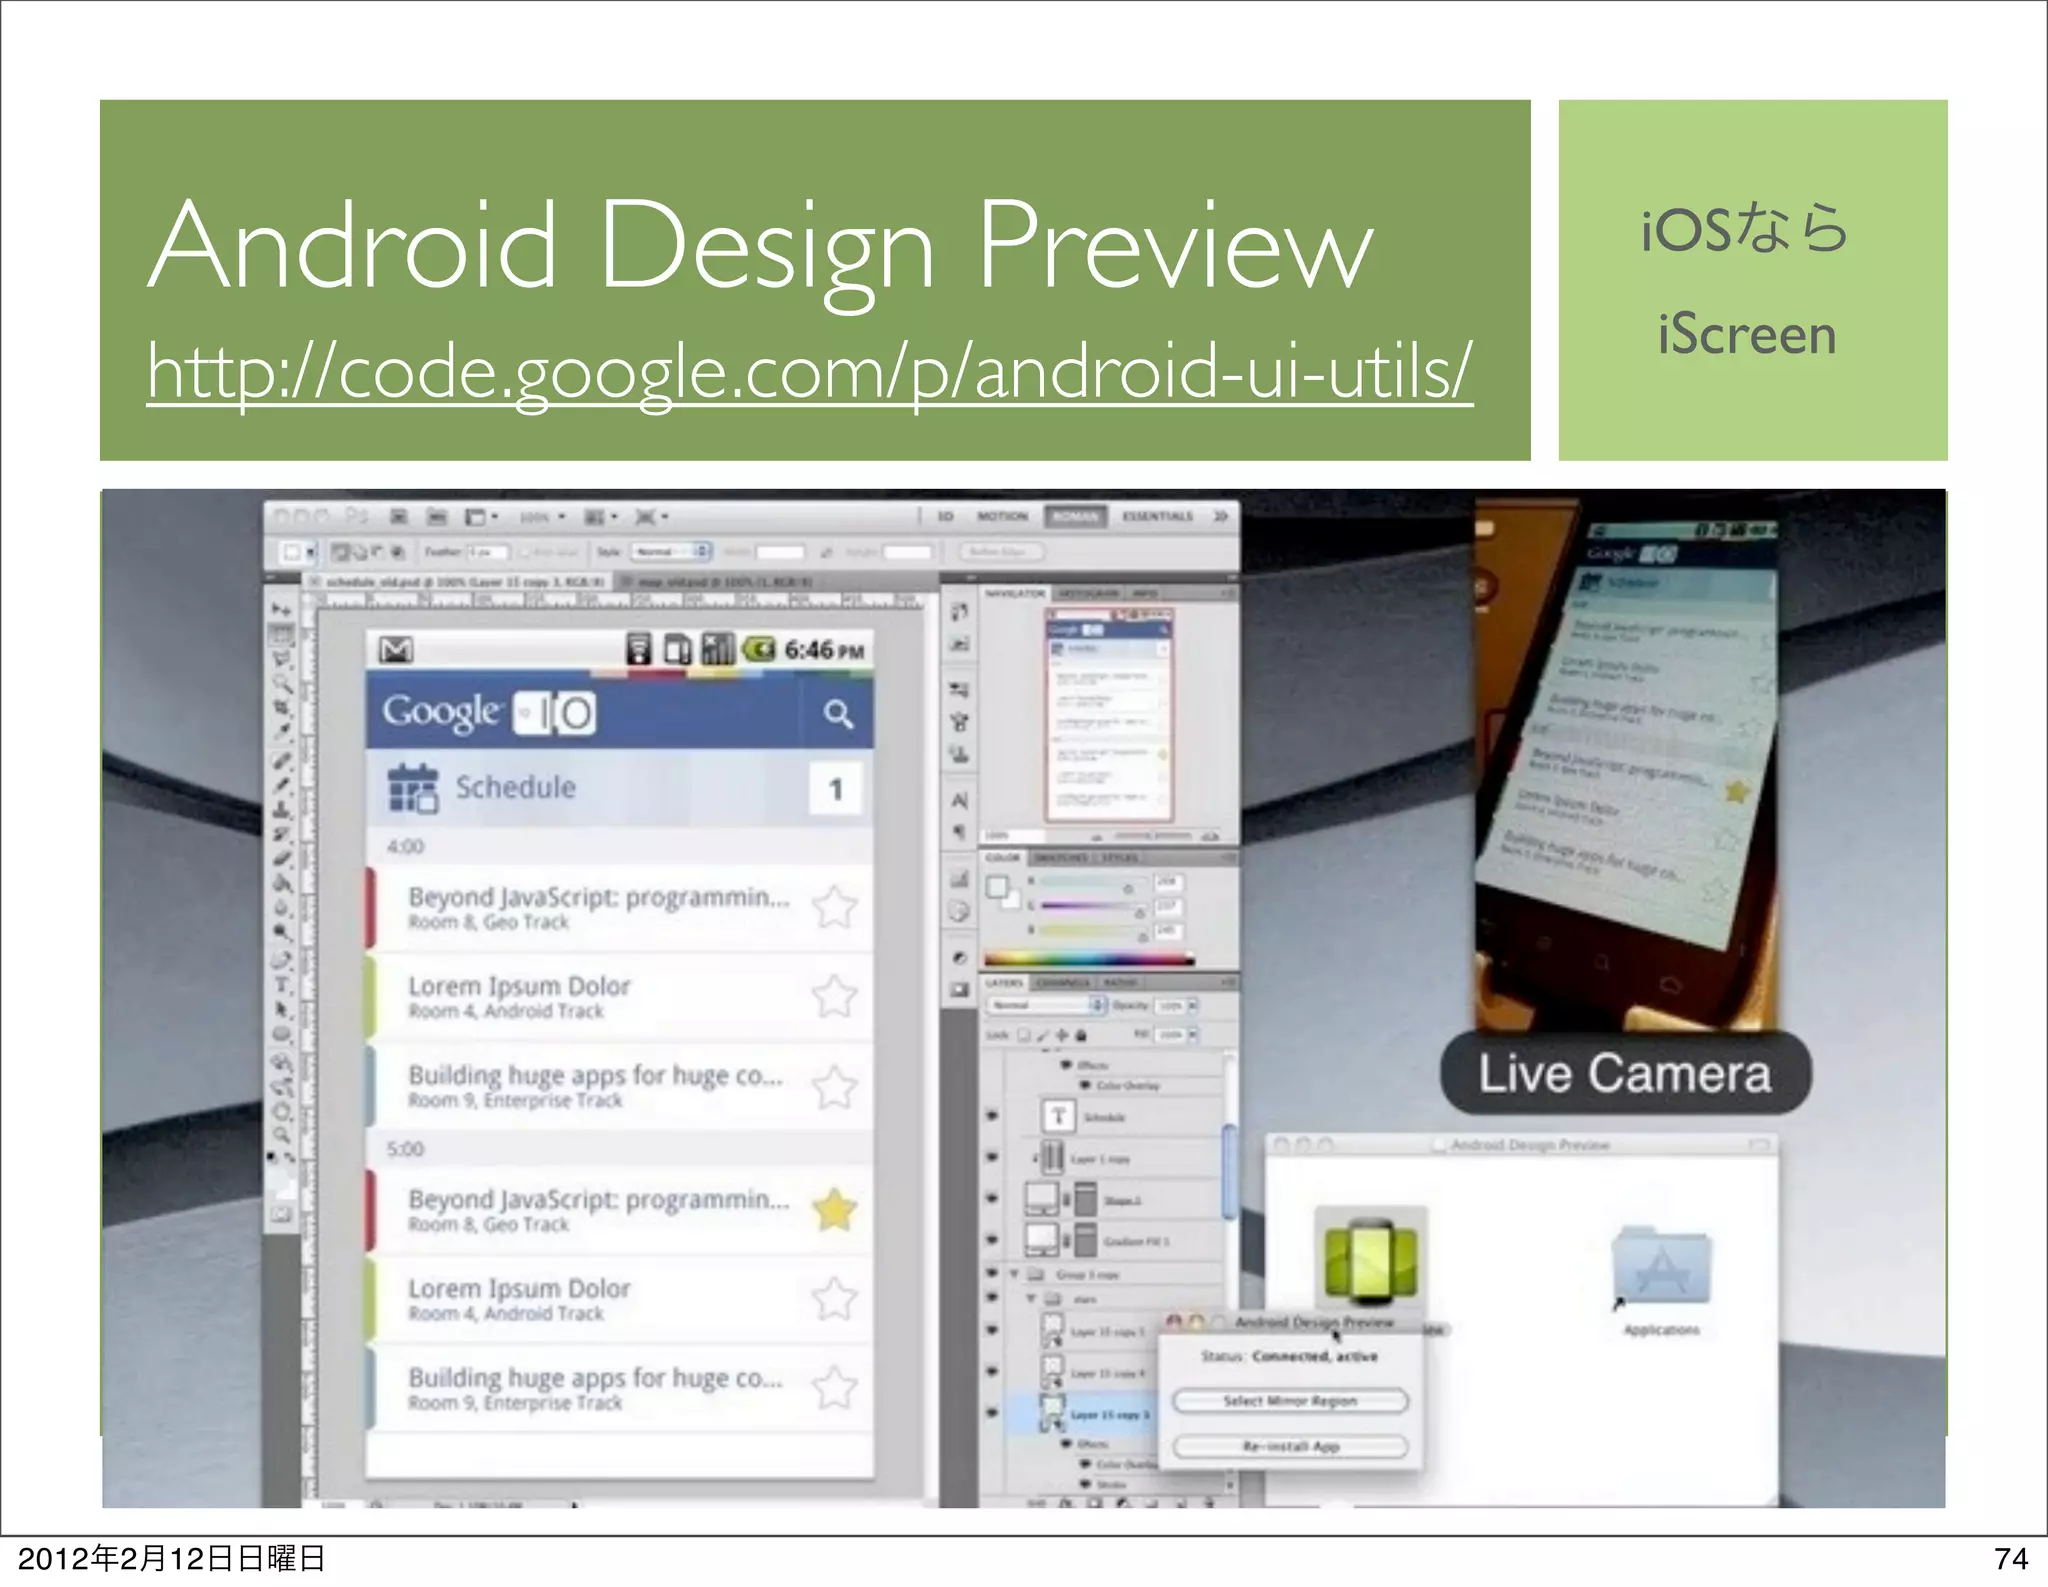Select the Rectangular Marquee tool
Viewport: 2048px width, 1587px height.
tap(282, 633)
